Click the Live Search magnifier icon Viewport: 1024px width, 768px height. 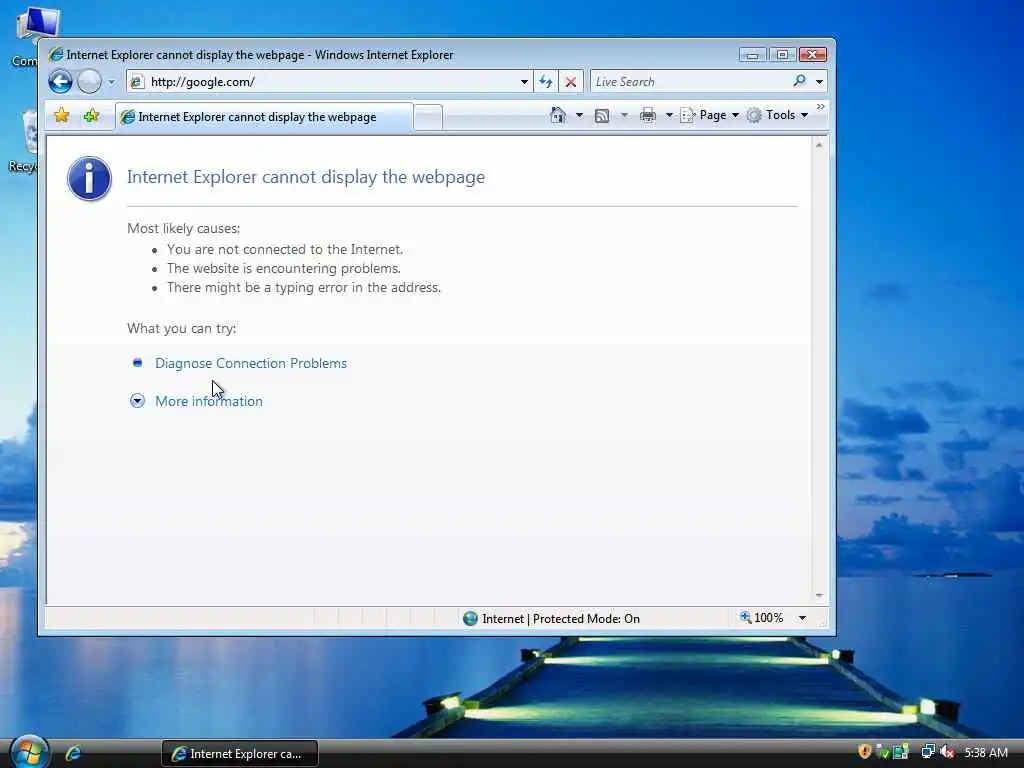[x=799, y=81]
